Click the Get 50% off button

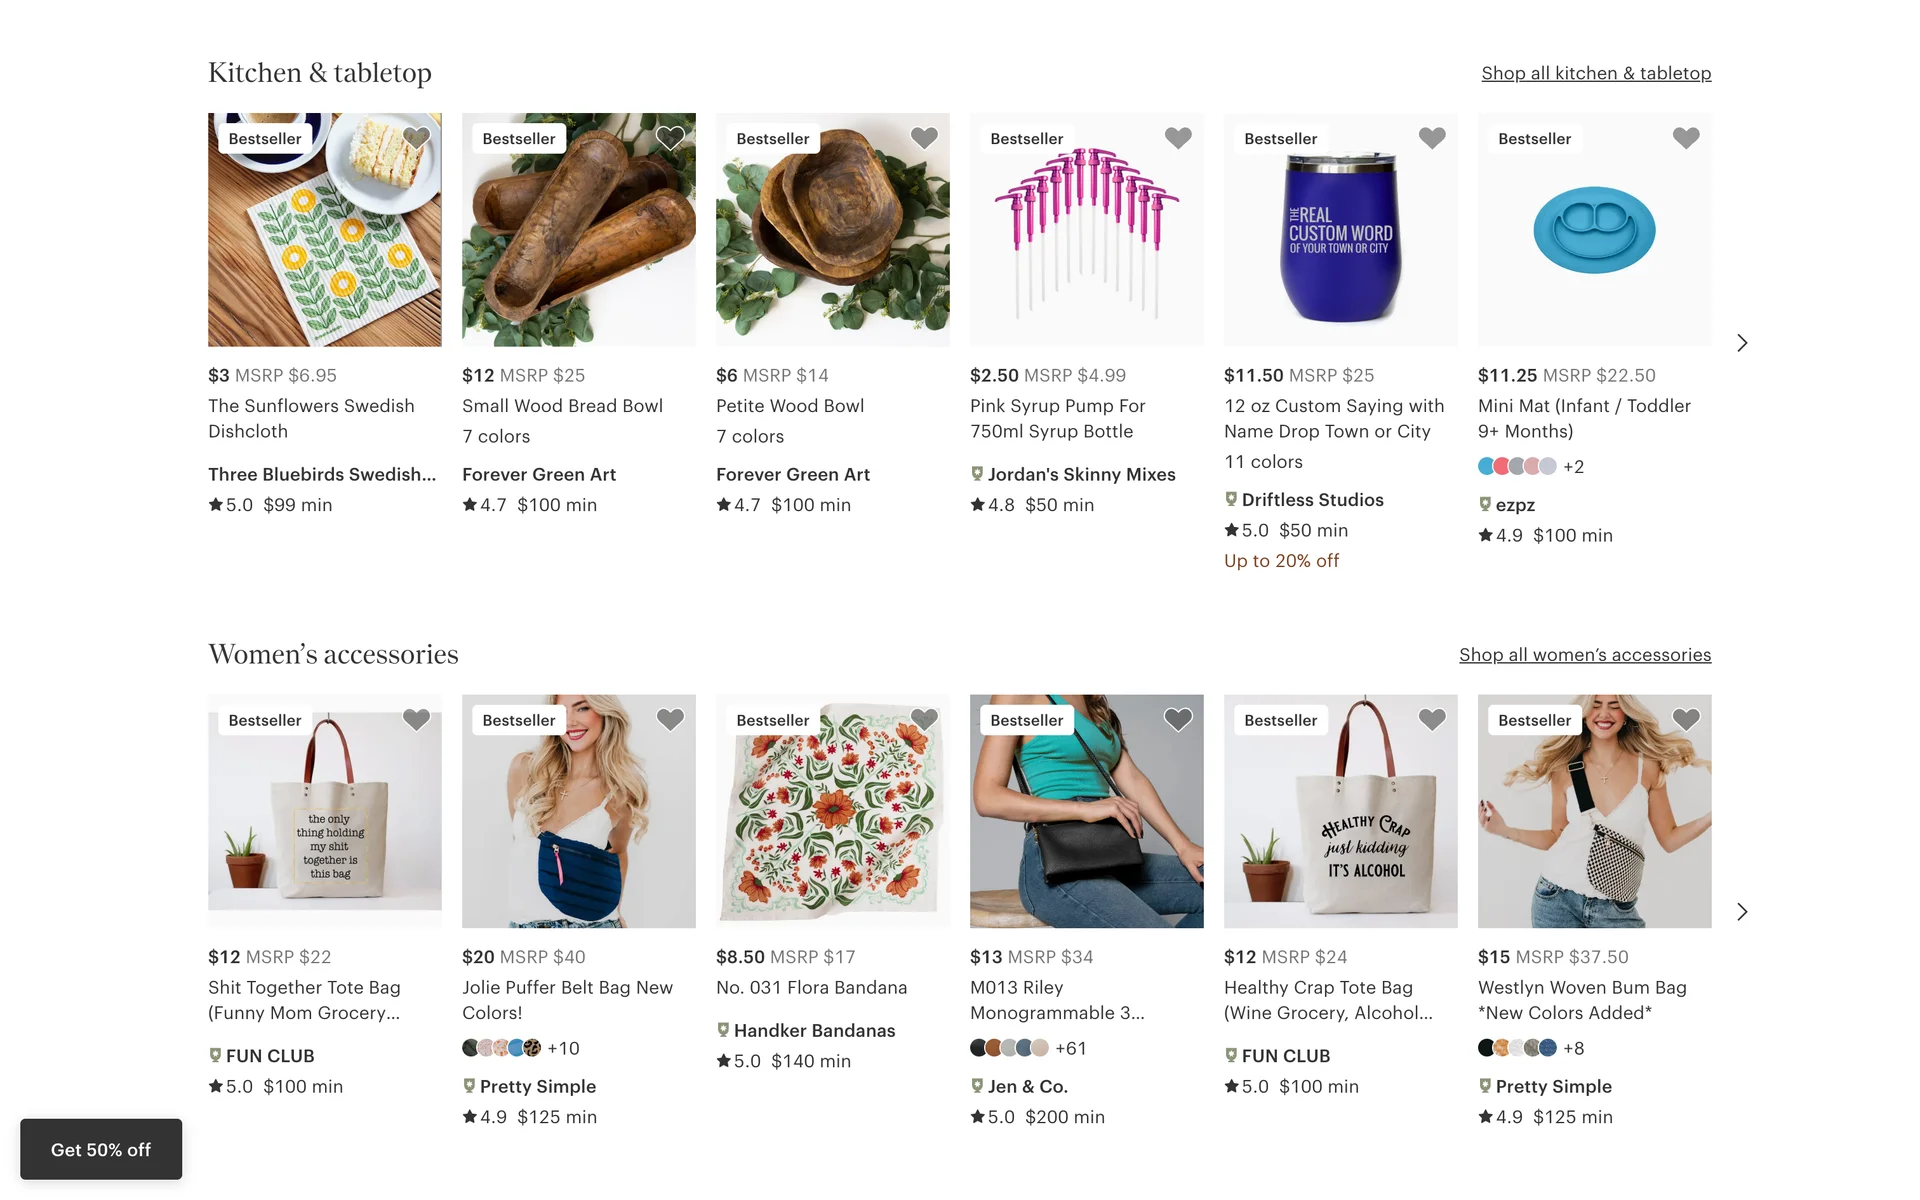click(x=101, y=1150)
